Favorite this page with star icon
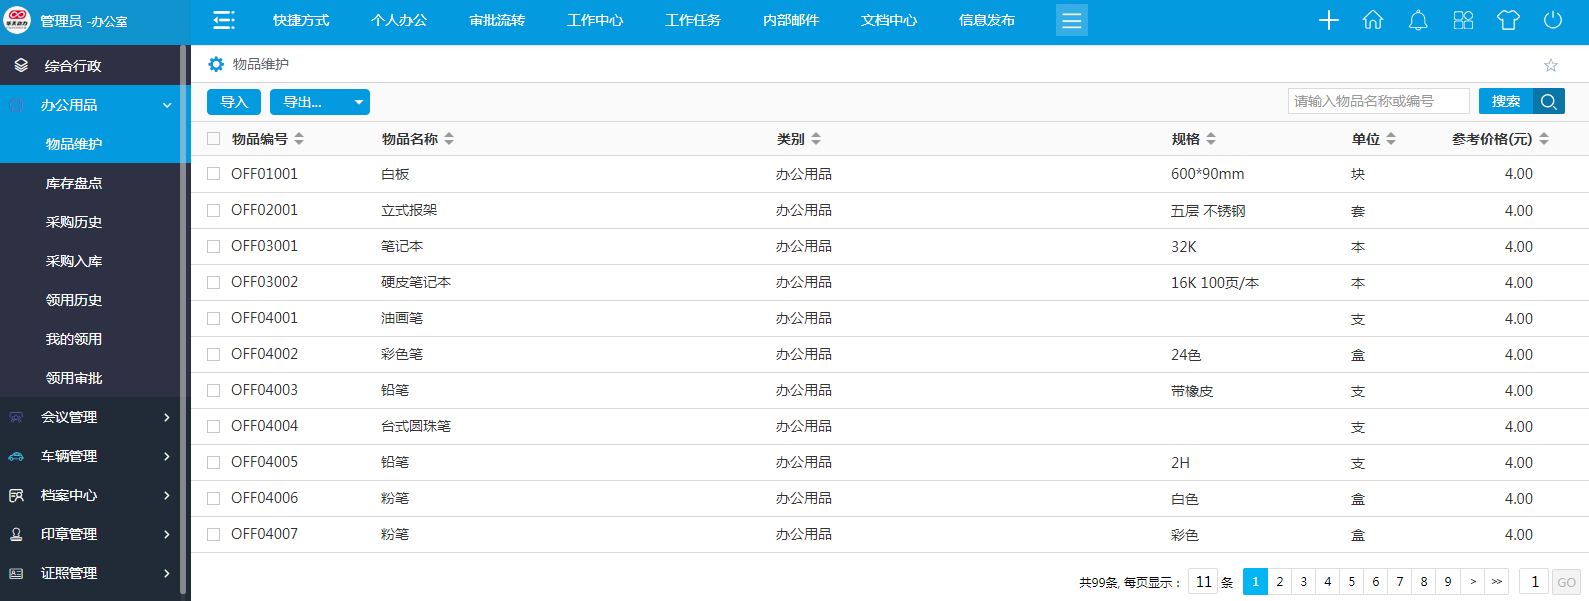The width and height of the screenshot is (1589, 601). 1551,65
